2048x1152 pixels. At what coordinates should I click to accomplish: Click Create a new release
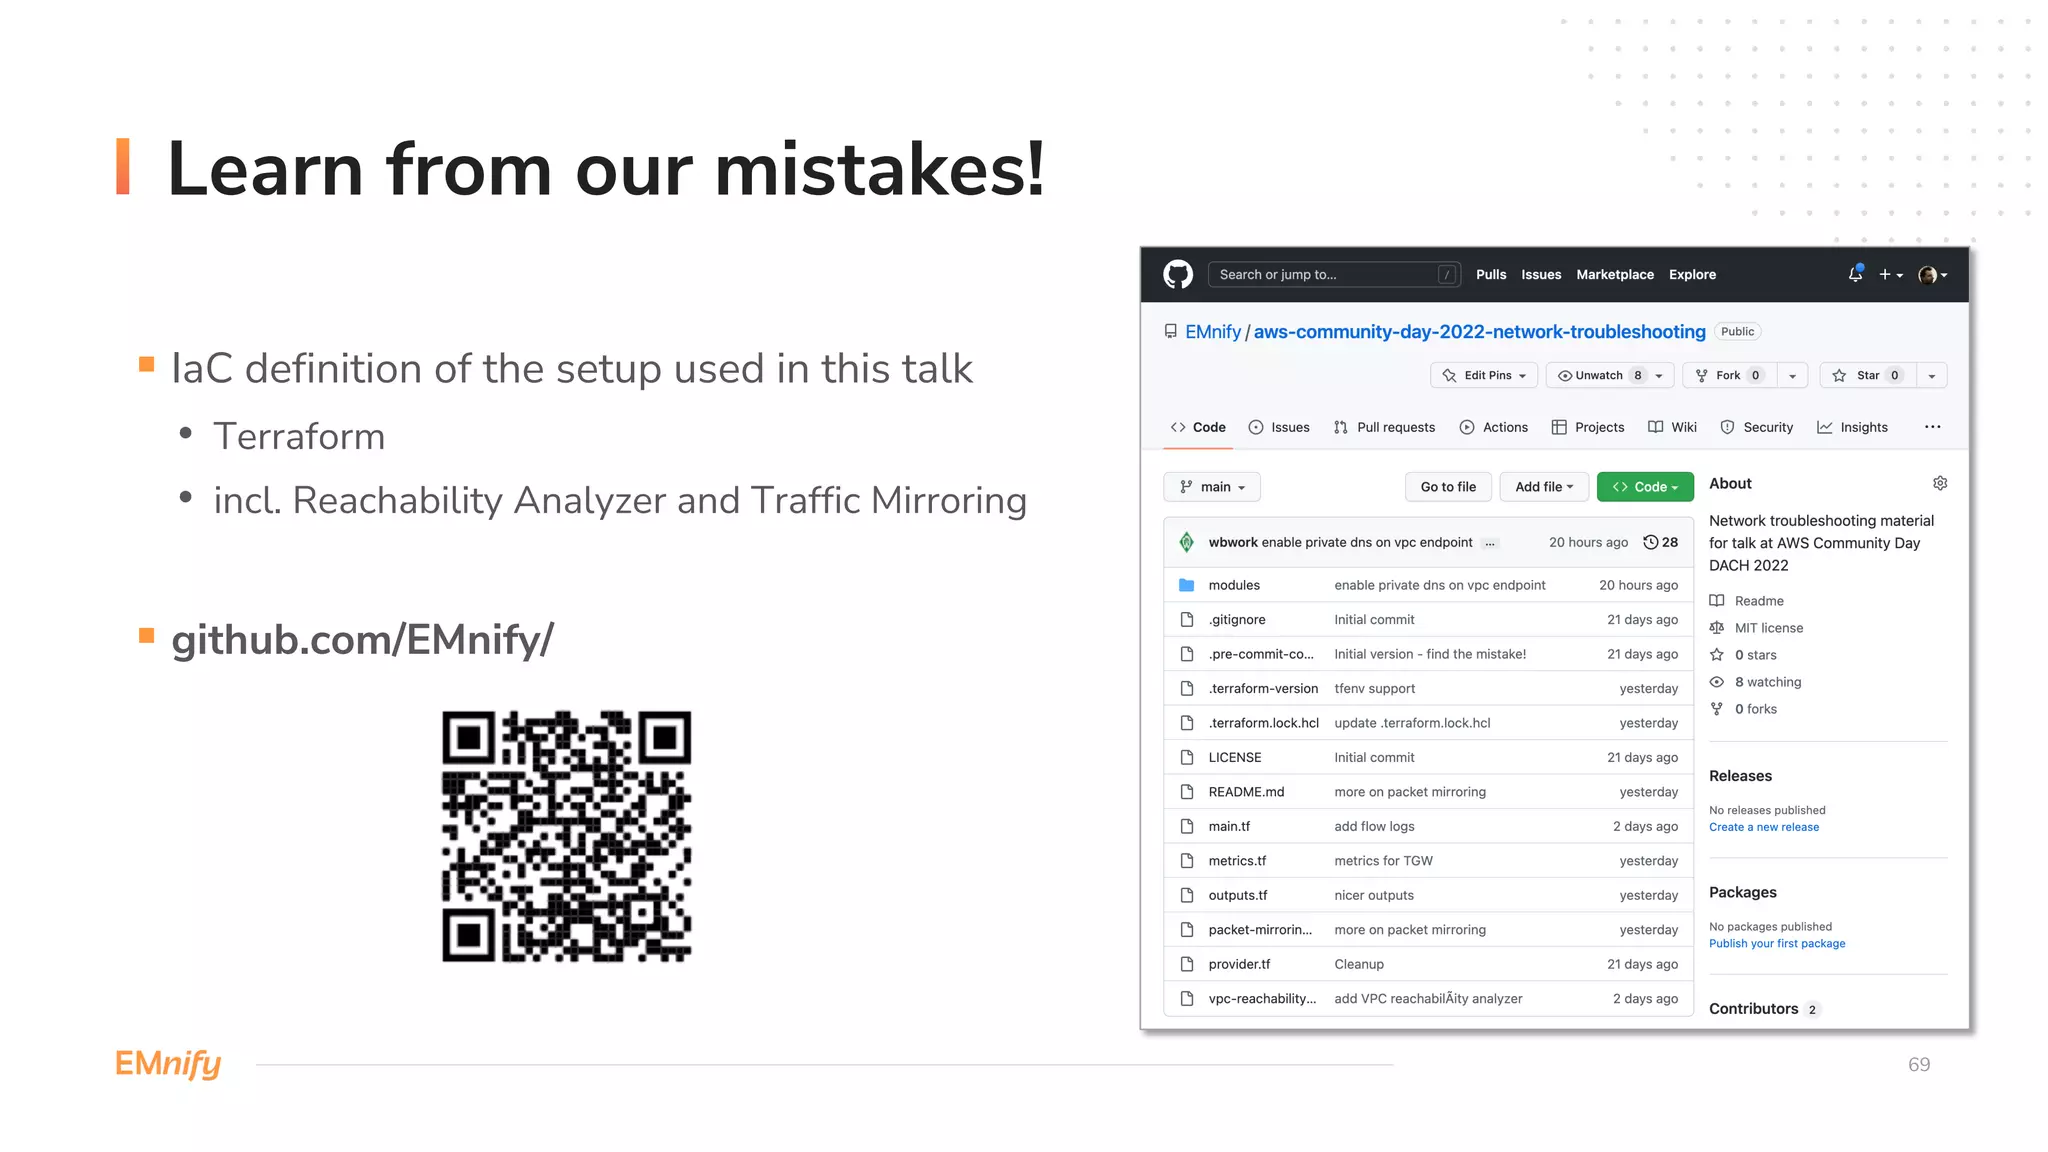tap(1764, 827)
